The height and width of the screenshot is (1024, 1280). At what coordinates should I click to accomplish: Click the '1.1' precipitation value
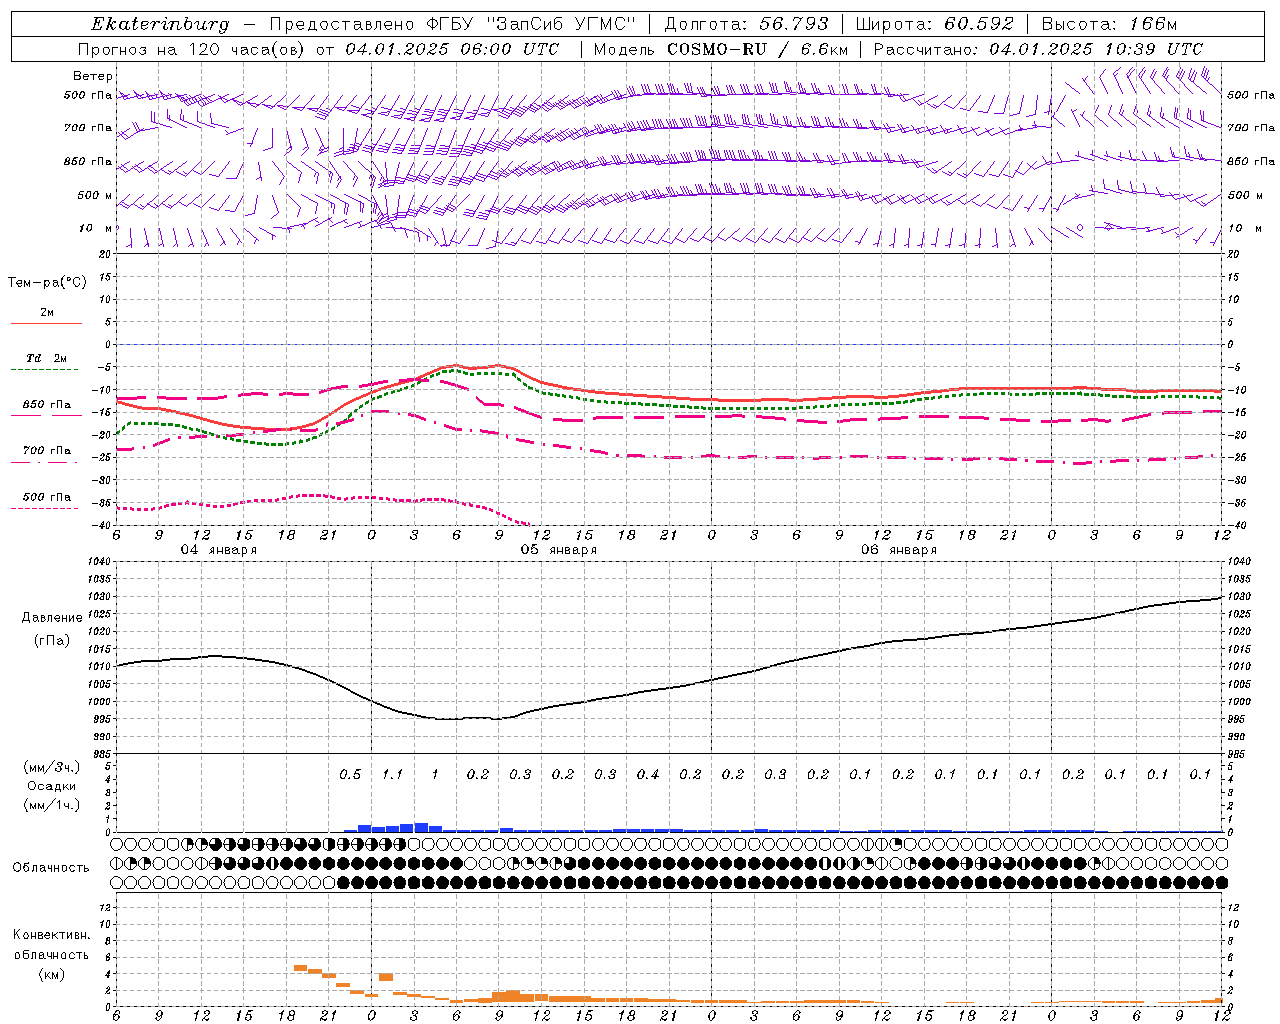tap(392, 774)
